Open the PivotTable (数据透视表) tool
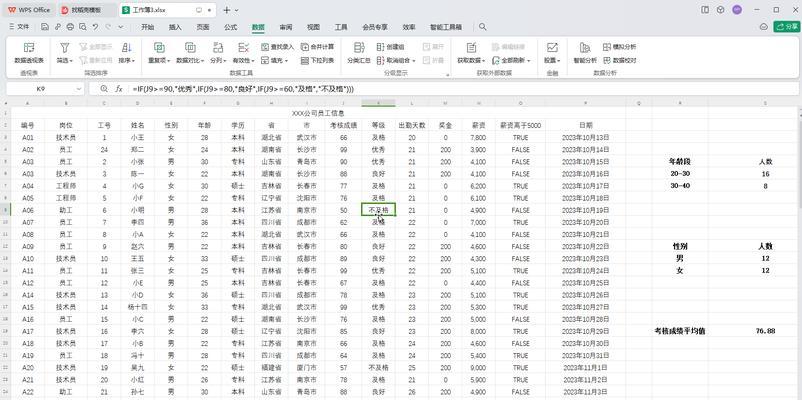The width and height of the screenshot is (802, 400). (x=27, y=52)
